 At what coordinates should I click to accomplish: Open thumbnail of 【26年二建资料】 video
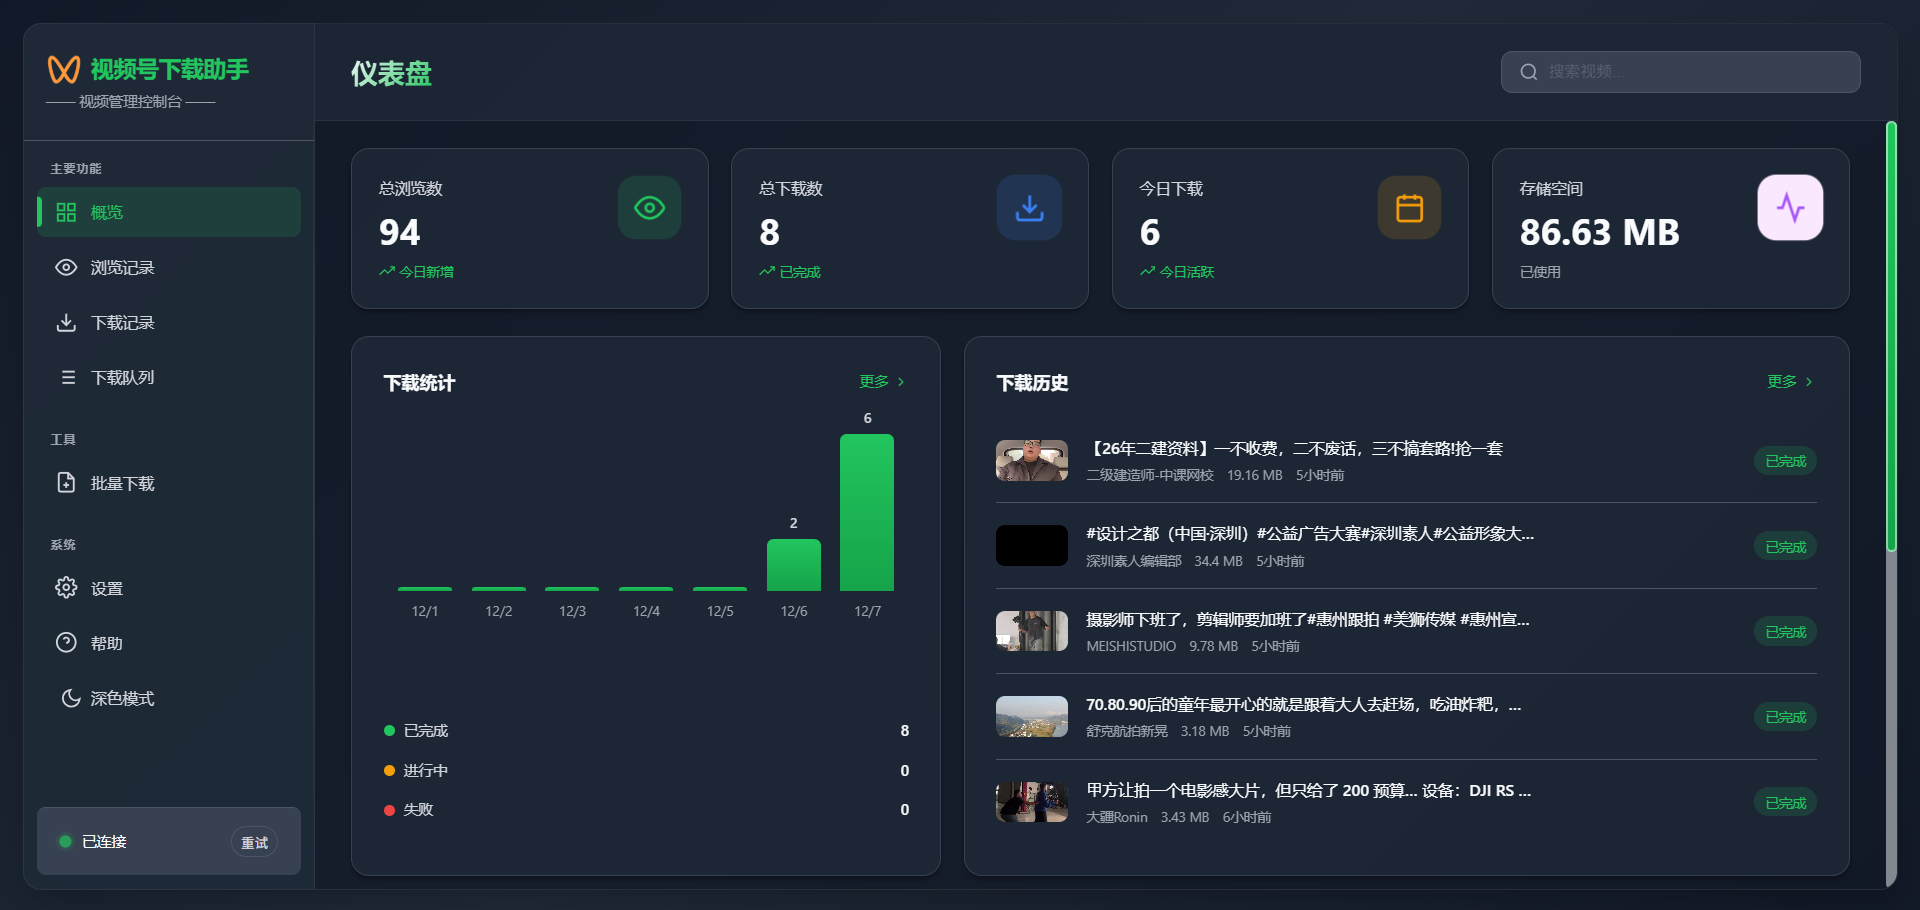point(1032,460)
